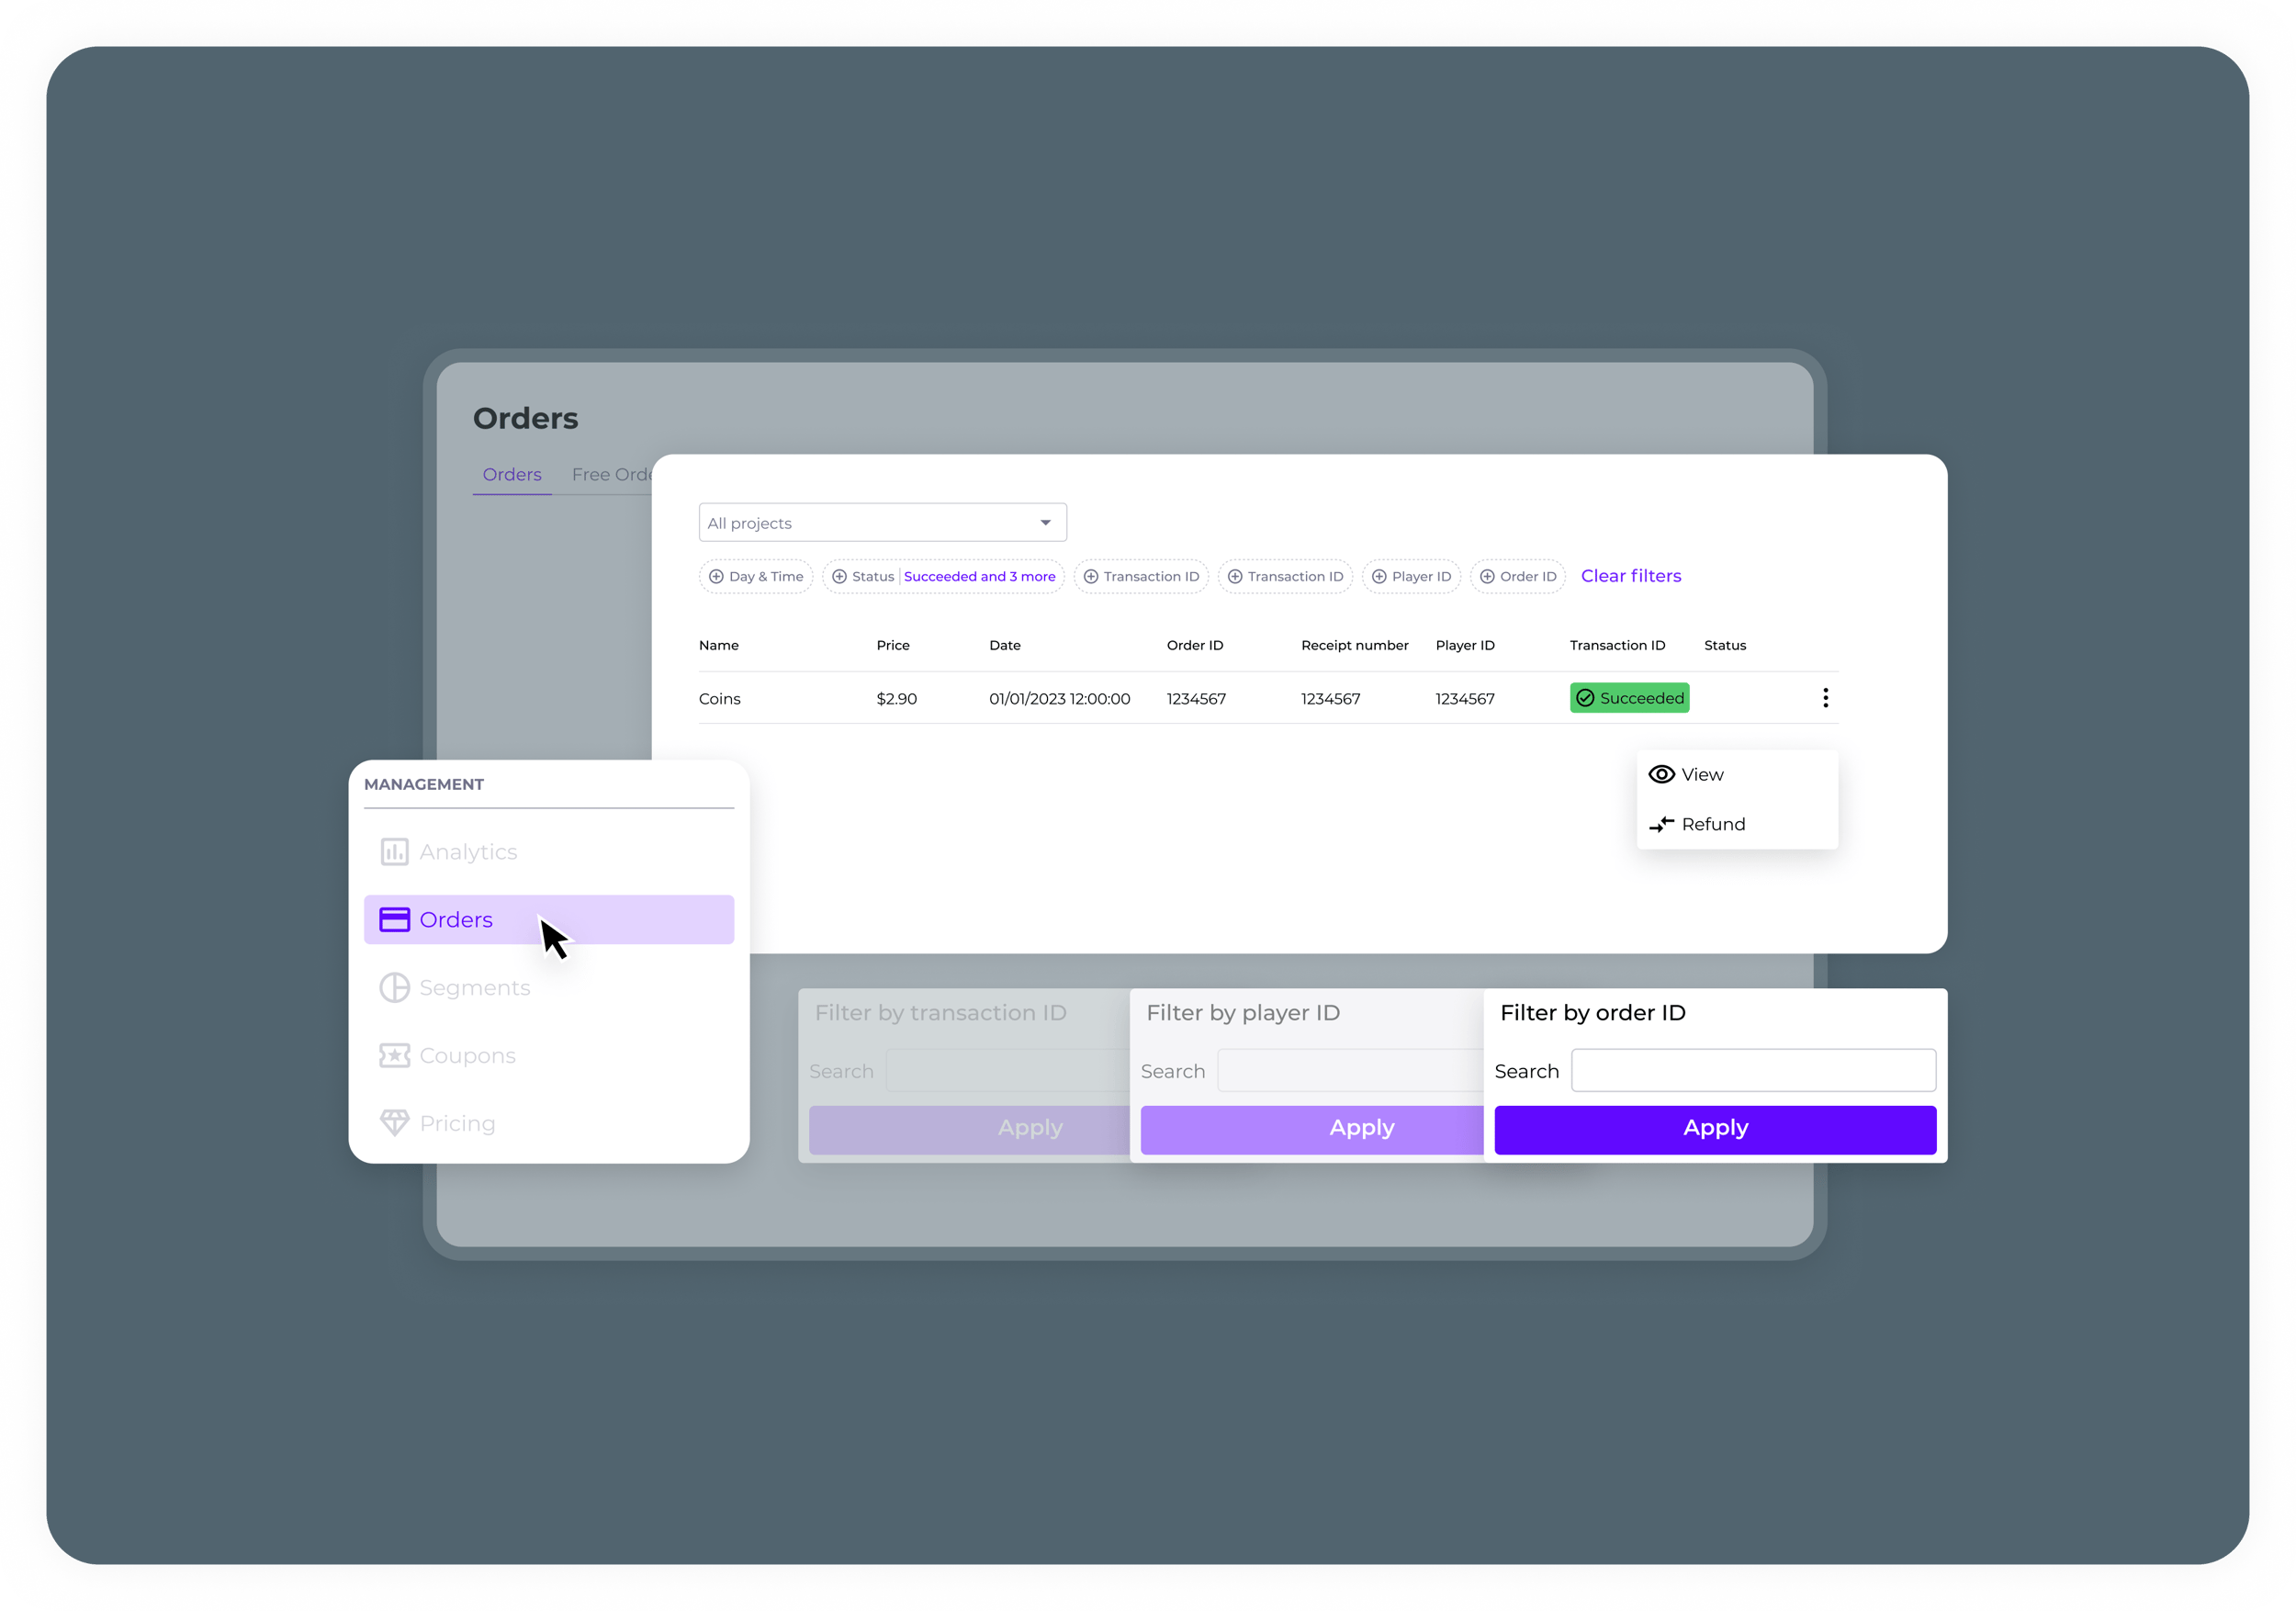
Task: Click the Coupons ticket icon in the sidebar
Action: (x=394, y=1056)
